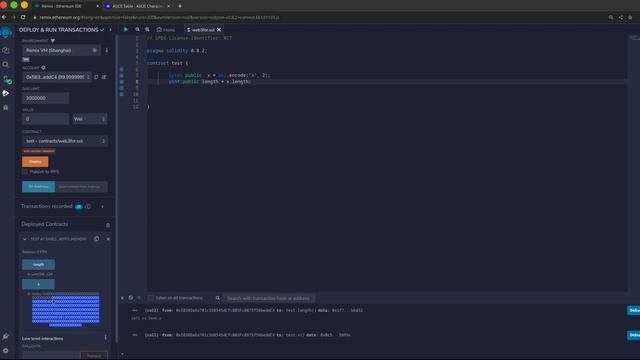640x360 pixels.
Task: Open the Plugin Manager icon
Action: [x=6, y=336]
